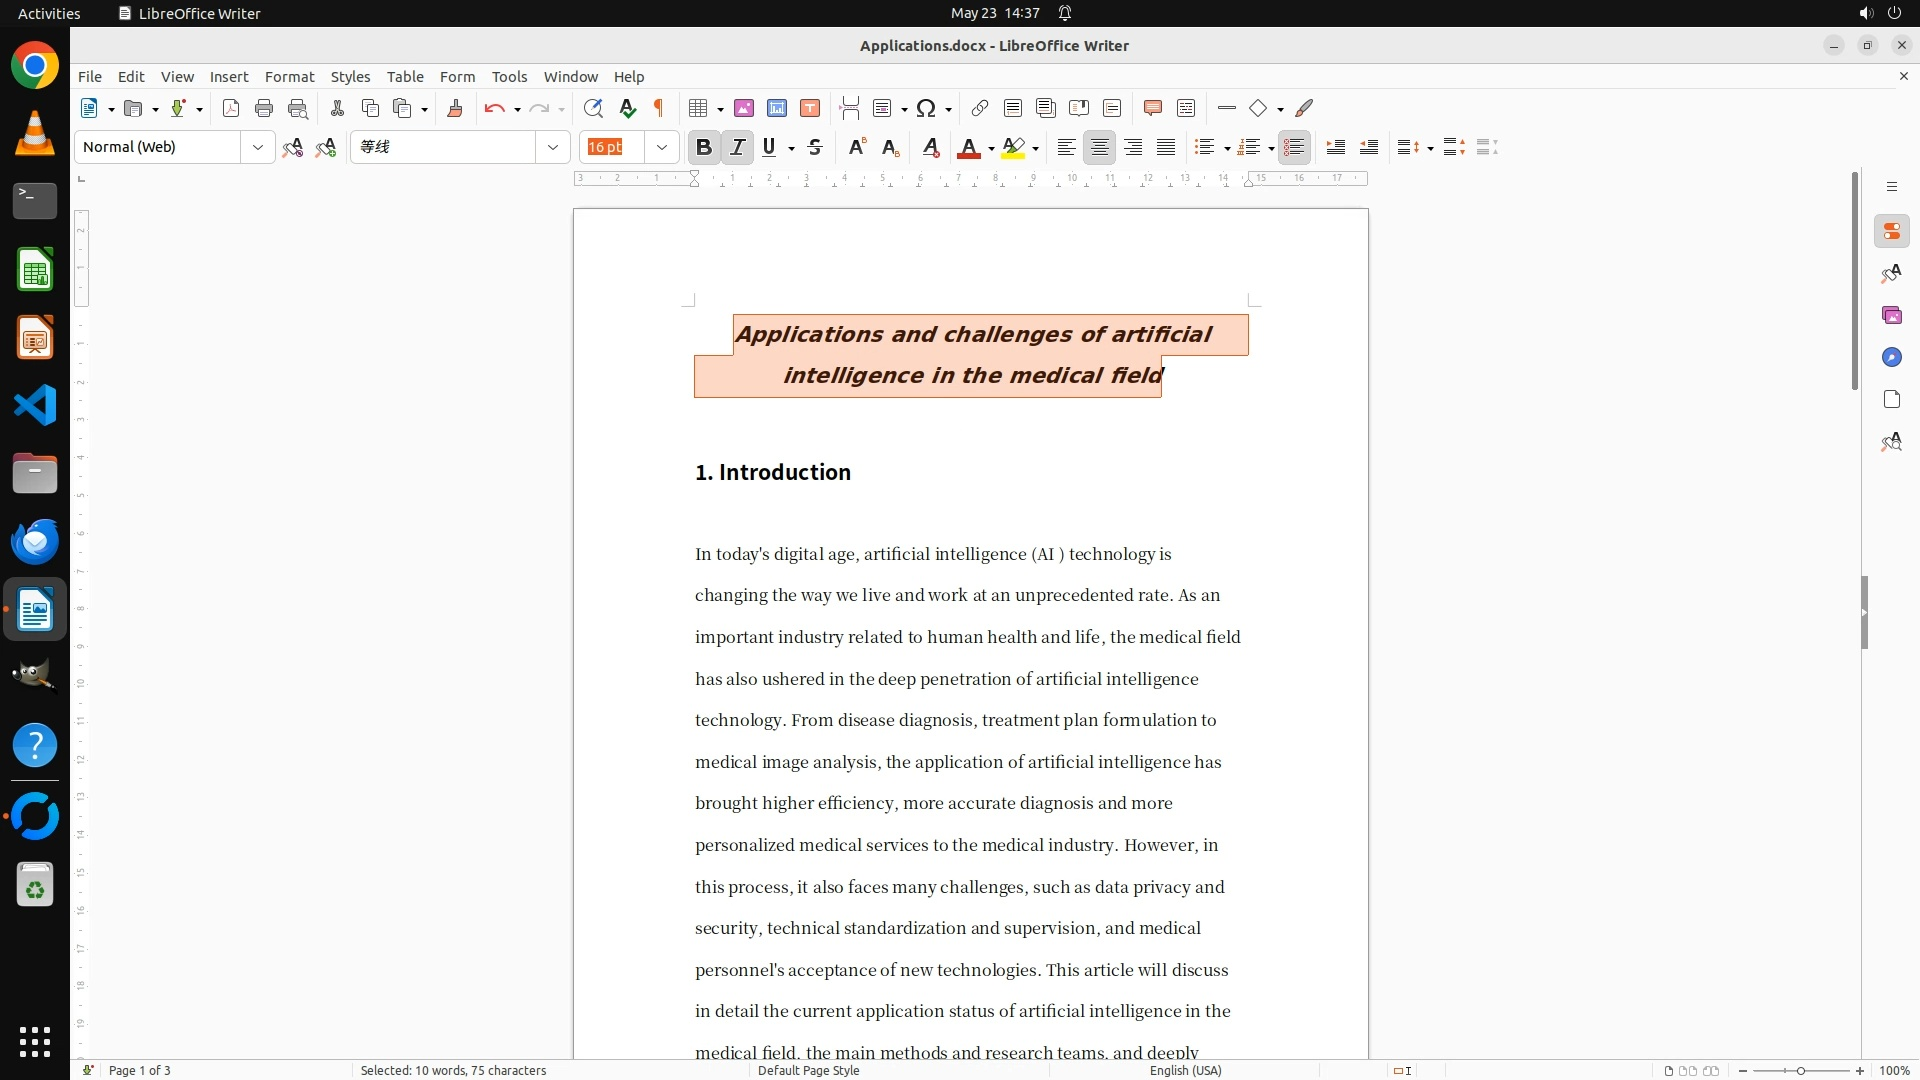Click the Export as PDF icon
This screenshot has height=1080, width=1920.
pyautogui.click(x=231, y=108)
